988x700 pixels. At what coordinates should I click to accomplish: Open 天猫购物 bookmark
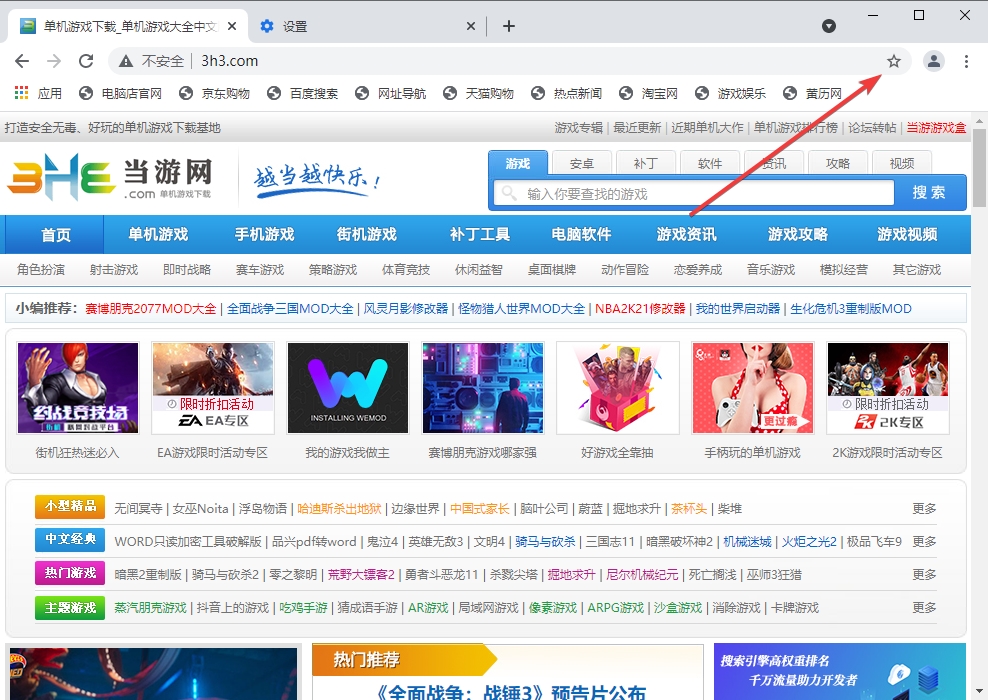pos(478,93)
